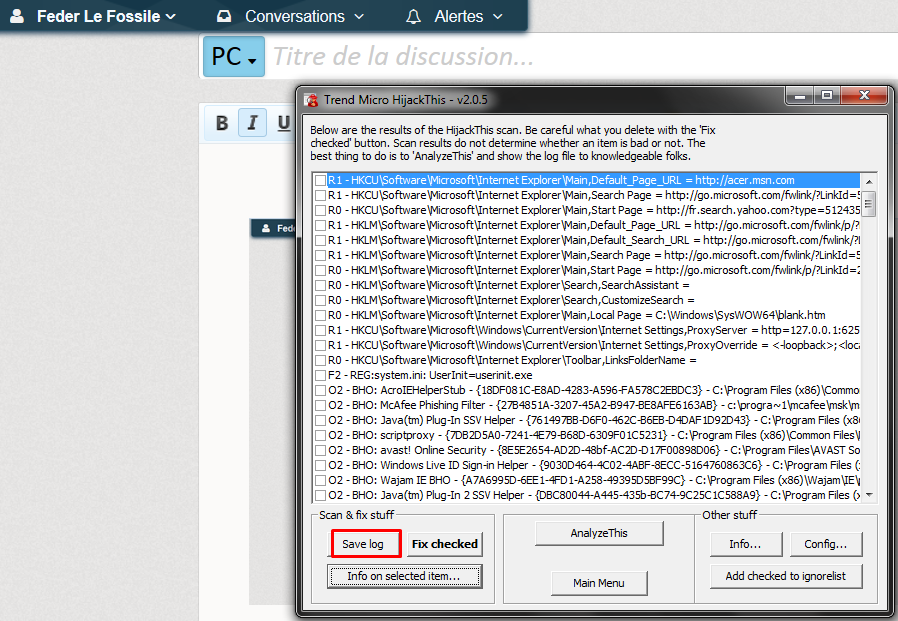Viewport: 898px width, 621px height.
Task: Check the box for Default_Page_URL acer.msn.com entry
Action: [321, 180]
